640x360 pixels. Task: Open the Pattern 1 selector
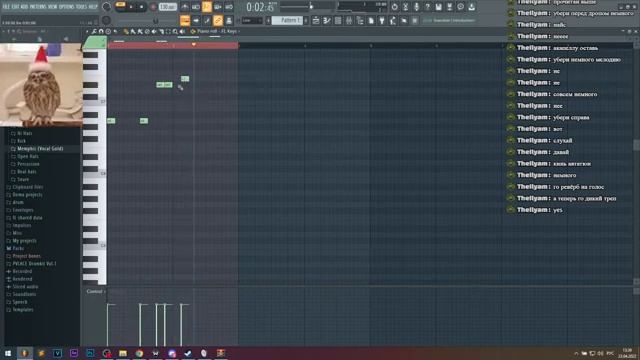[287, 20]
